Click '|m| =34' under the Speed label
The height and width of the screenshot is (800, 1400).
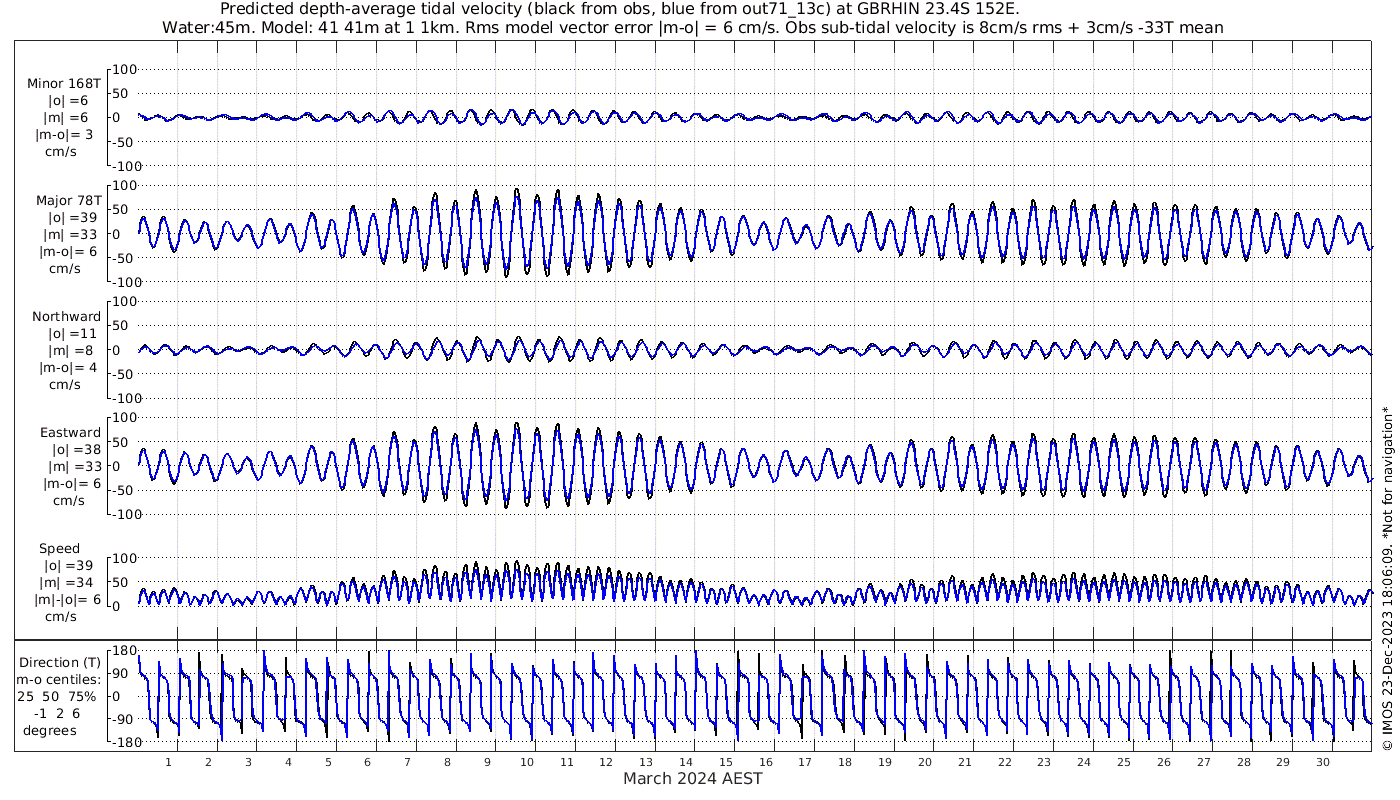click(67, 583)
